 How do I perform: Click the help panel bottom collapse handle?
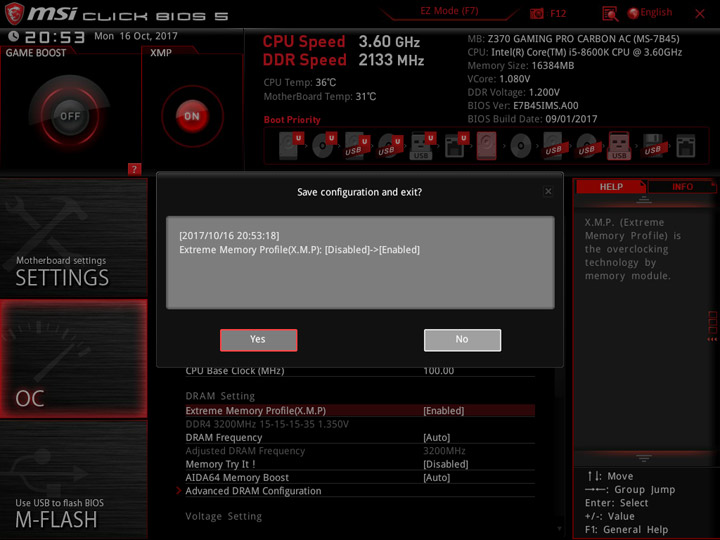coord(643,458)
